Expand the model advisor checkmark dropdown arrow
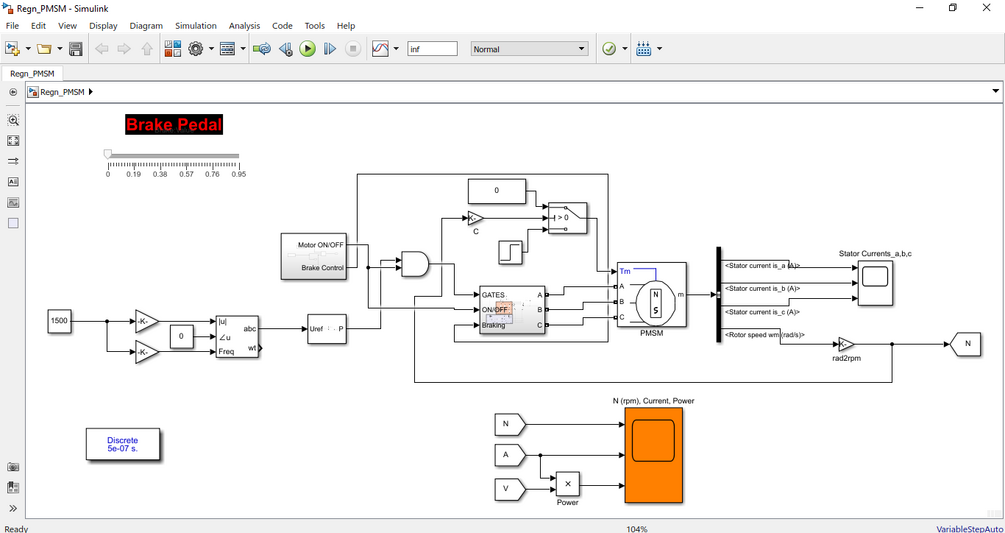This screenshot has height=533, width=1005. click(x=625, y=49)
